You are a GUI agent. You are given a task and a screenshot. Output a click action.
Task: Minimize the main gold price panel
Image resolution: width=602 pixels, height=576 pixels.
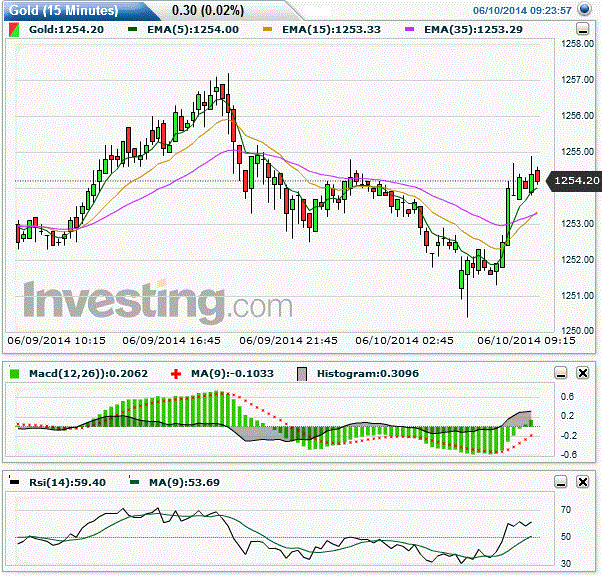(583, 29)
